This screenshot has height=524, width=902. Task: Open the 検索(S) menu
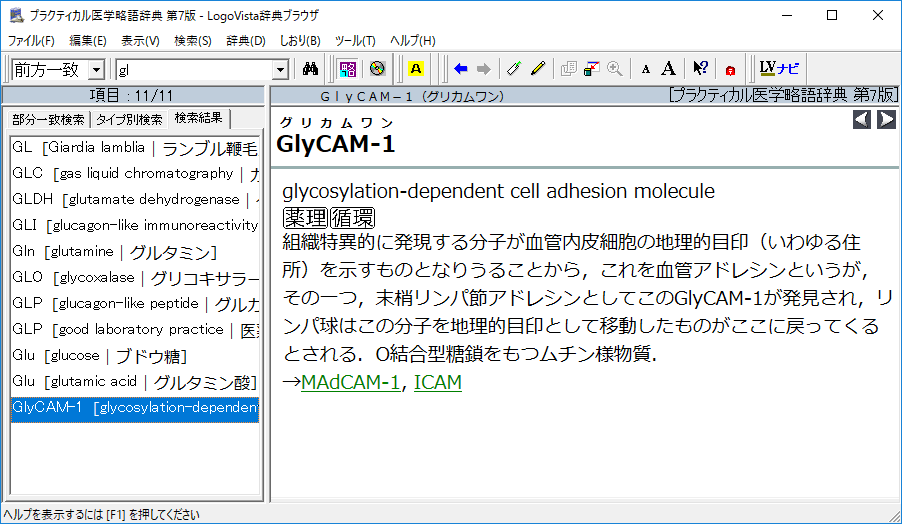tap(193, 41)
